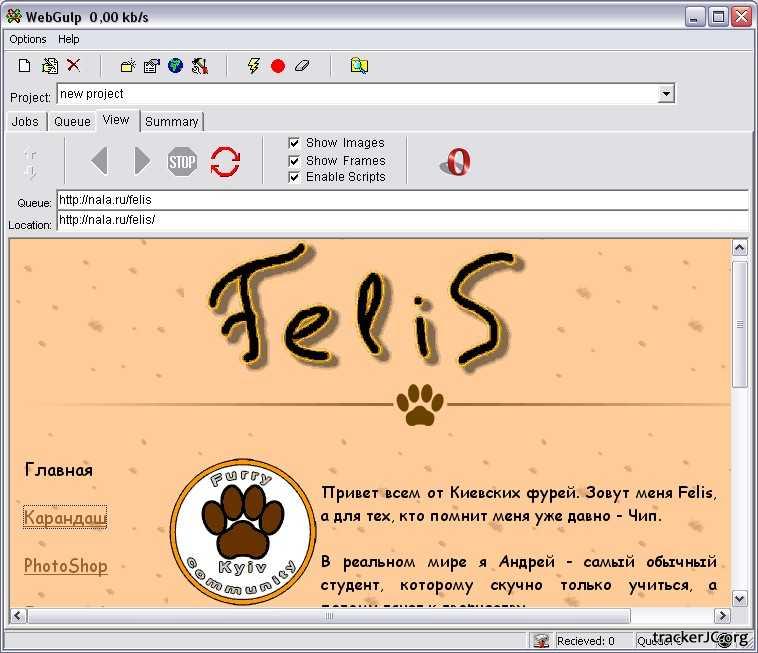
Task: Uncheck the Show Images checkbox
Action: coord(295,143)
